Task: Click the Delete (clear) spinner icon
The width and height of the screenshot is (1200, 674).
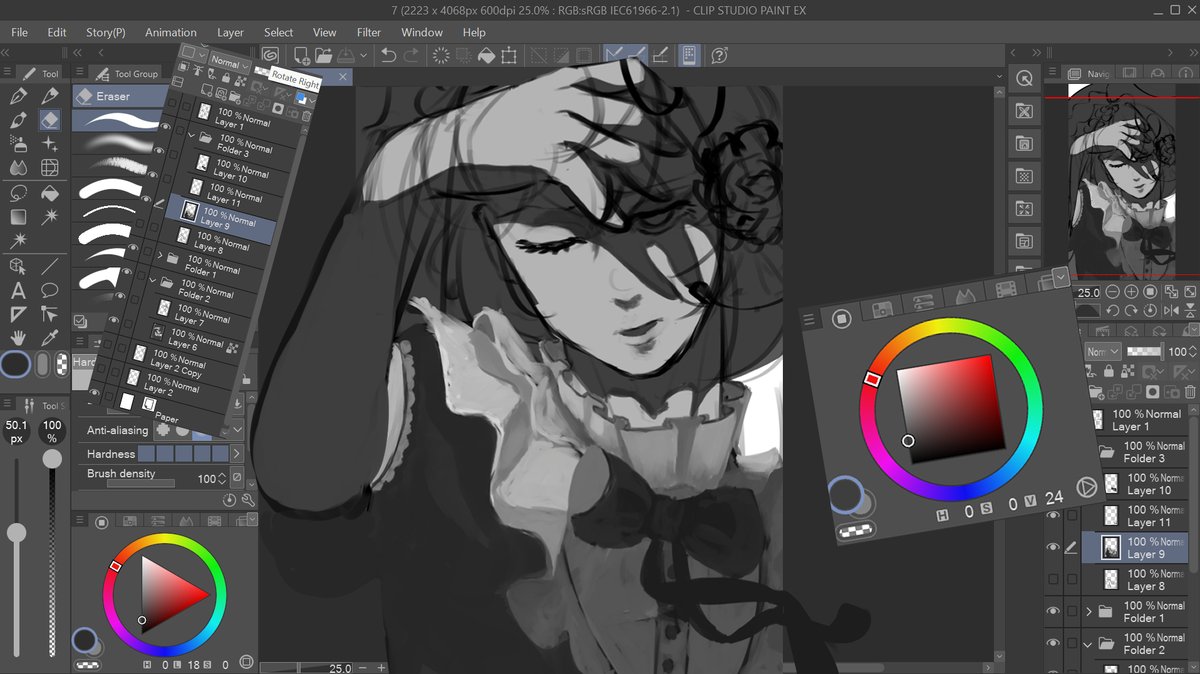Action: tap(441, 56)
